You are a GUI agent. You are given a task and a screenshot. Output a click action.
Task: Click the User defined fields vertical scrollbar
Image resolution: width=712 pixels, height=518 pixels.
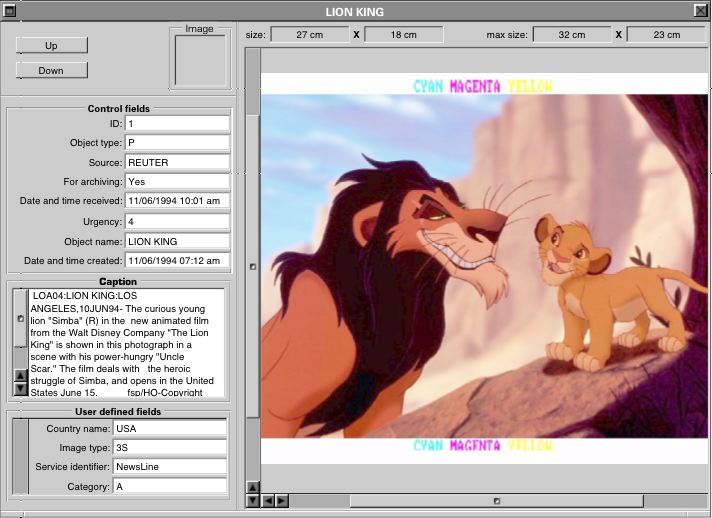click(x=20, y=457)
